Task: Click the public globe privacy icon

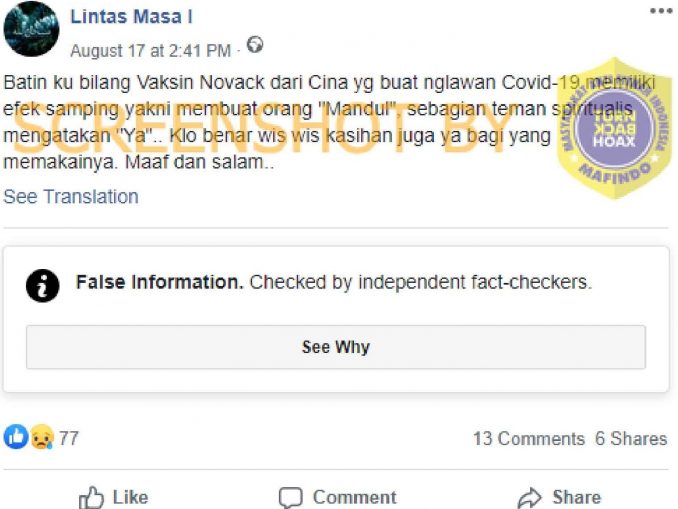Action: tap(255, 45)
